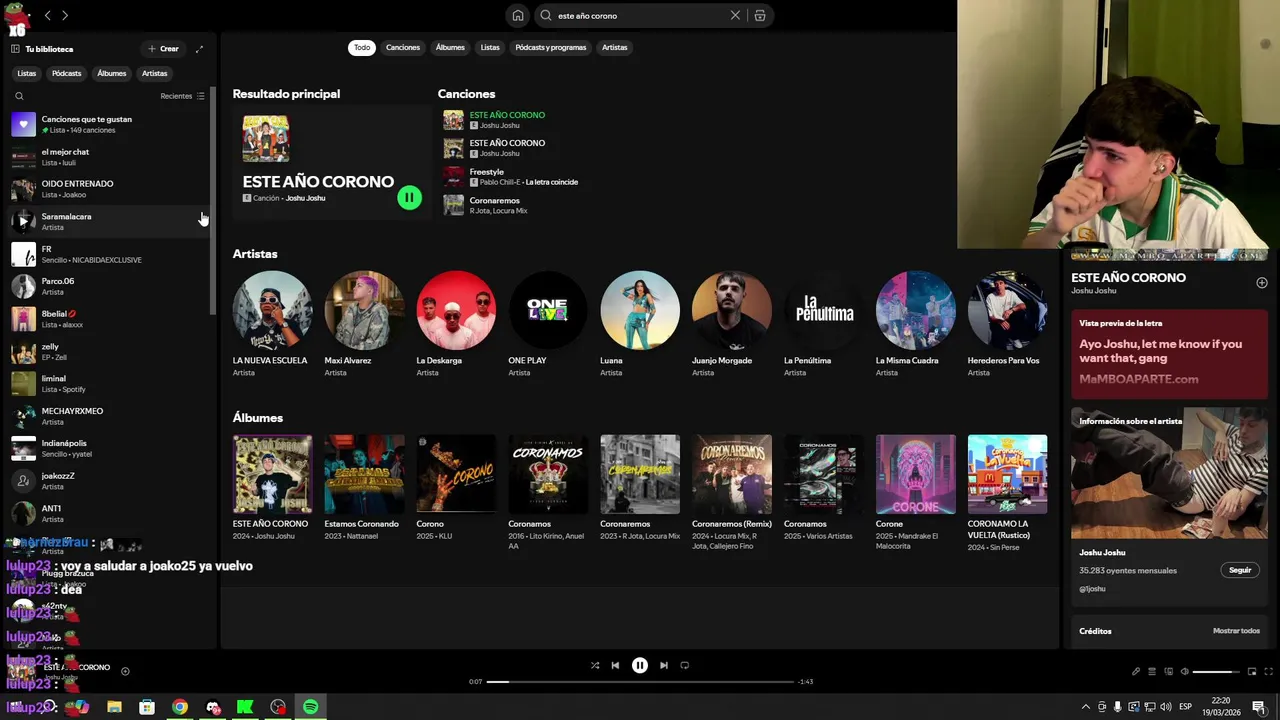Viewport: 1280px width, 720px height.
Task: Open lyrics preview card Vista previa de la letra
Action: (1169, 354)
